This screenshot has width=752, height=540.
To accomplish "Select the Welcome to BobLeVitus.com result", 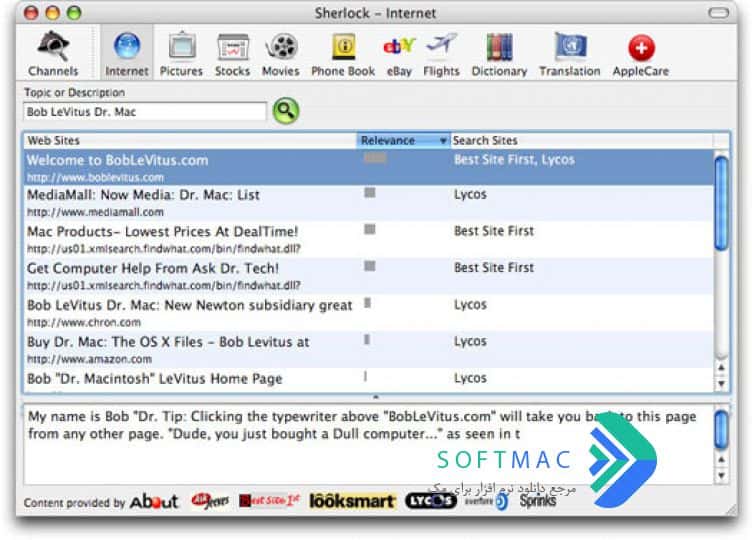I will (368, 167).
